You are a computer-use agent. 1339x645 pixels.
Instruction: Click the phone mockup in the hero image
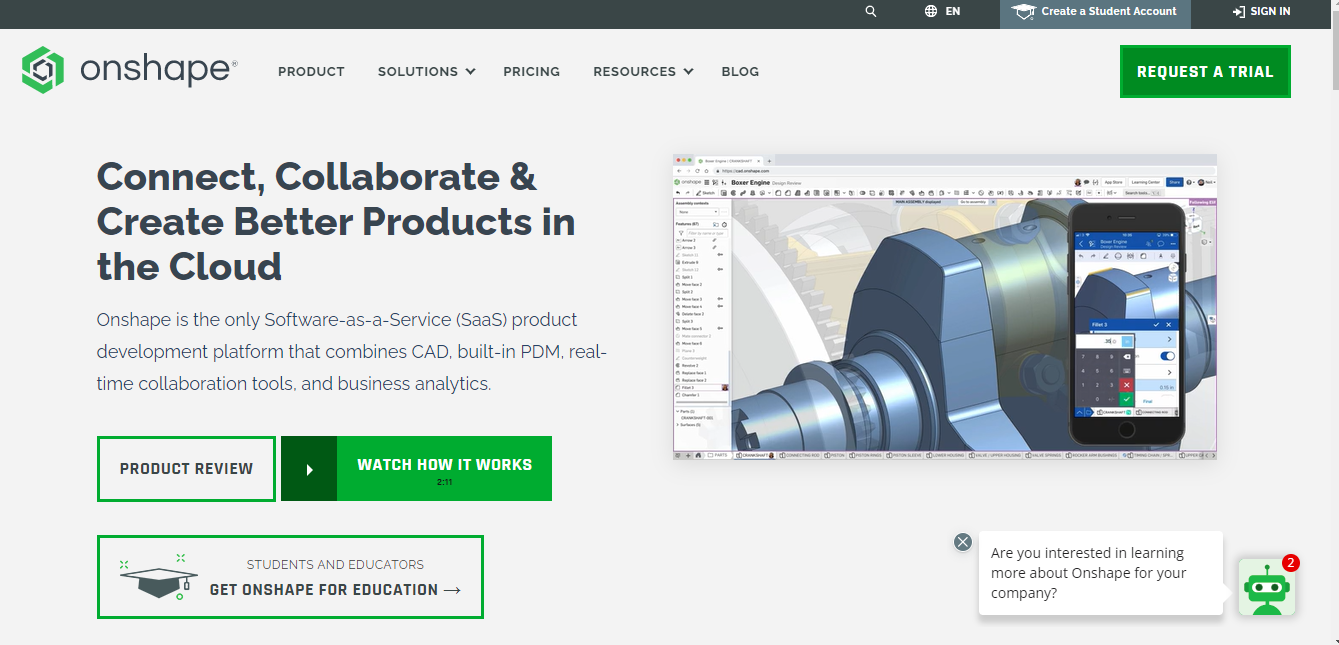point(1125,325)
